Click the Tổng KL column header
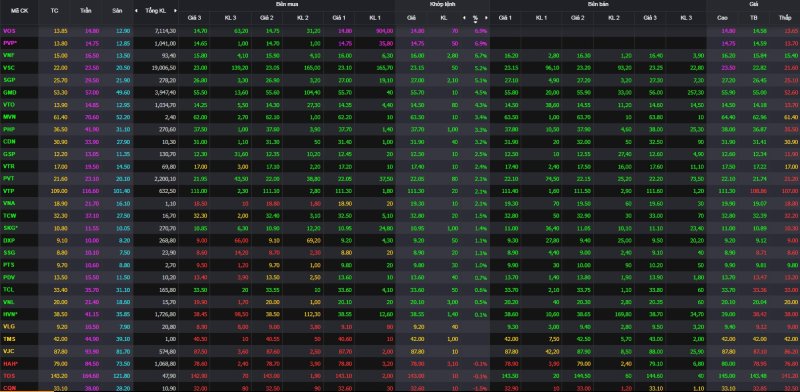Screen dimensions: 800x392 tap(156, 11)
